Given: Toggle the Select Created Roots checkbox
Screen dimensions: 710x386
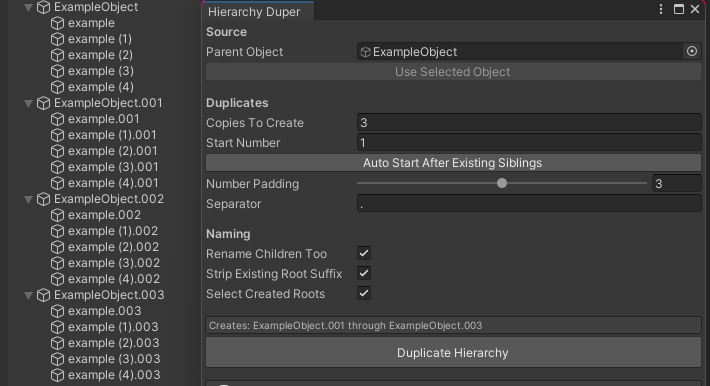Looking at the screenshot, I should point(364,293).
